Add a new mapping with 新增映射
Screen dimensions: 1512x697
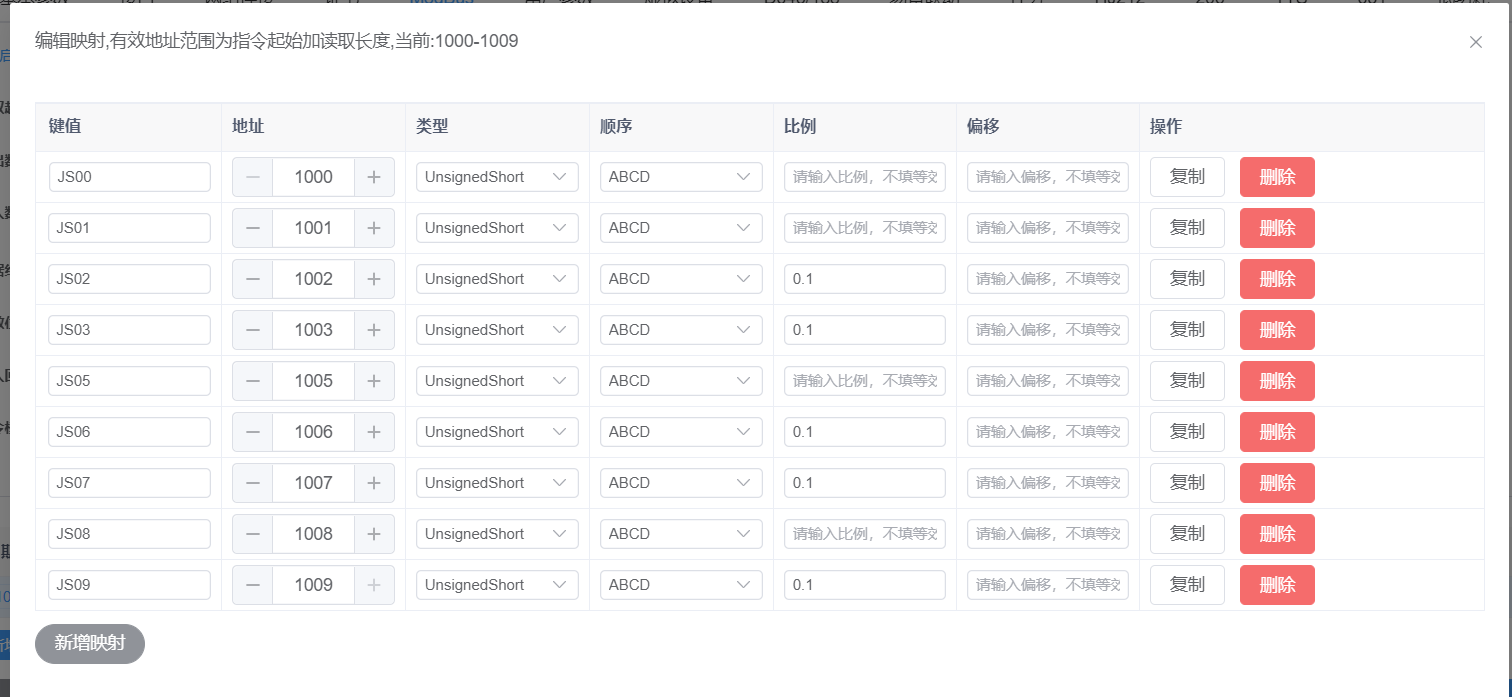pyautogui.click(x=90, y=643)
